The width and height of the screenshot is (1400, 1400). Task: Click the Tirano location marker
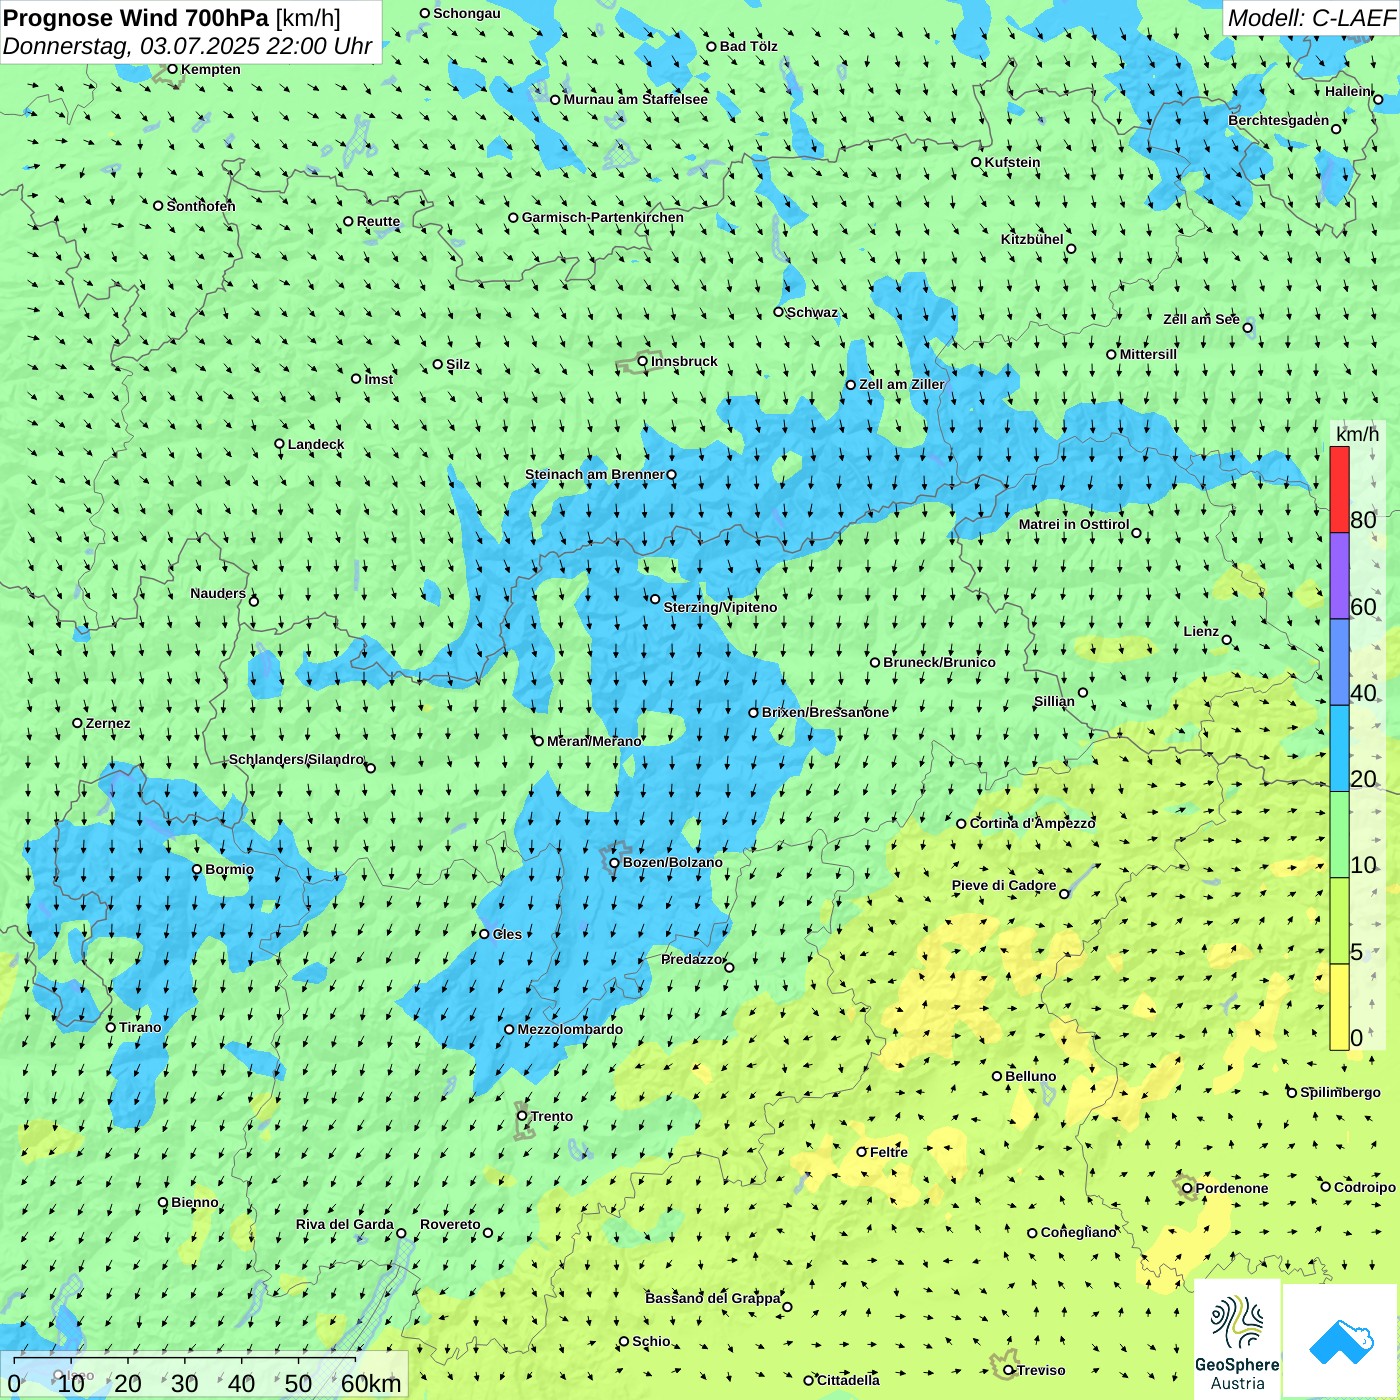tap(111, 1027)
